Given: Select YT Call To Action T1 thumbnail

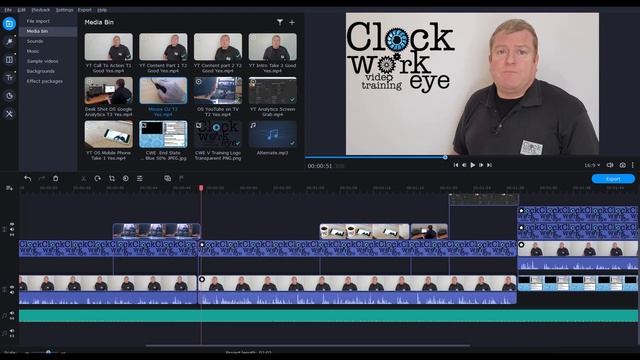Looking at the screenshot, I should tap(109, 47).
